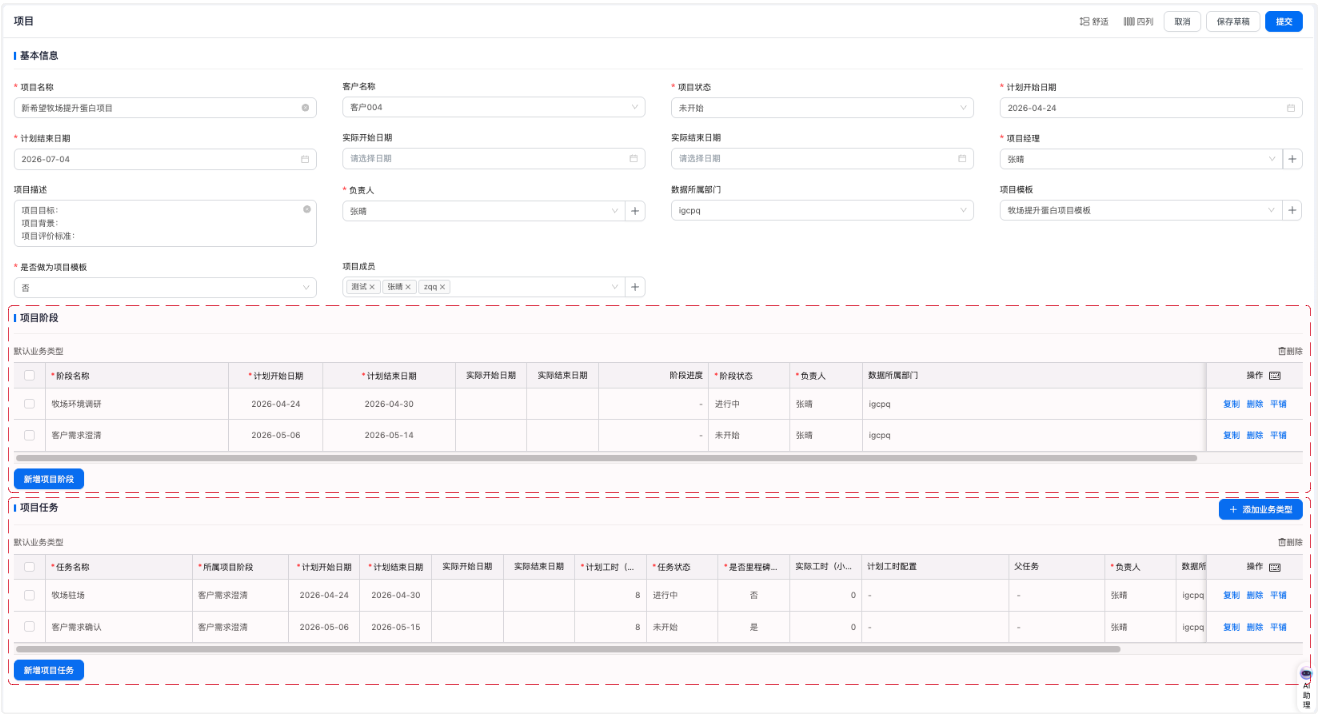Open the 负责人 dropdown showing 张晴
1321x720 pixels.
tap(484, 210)
